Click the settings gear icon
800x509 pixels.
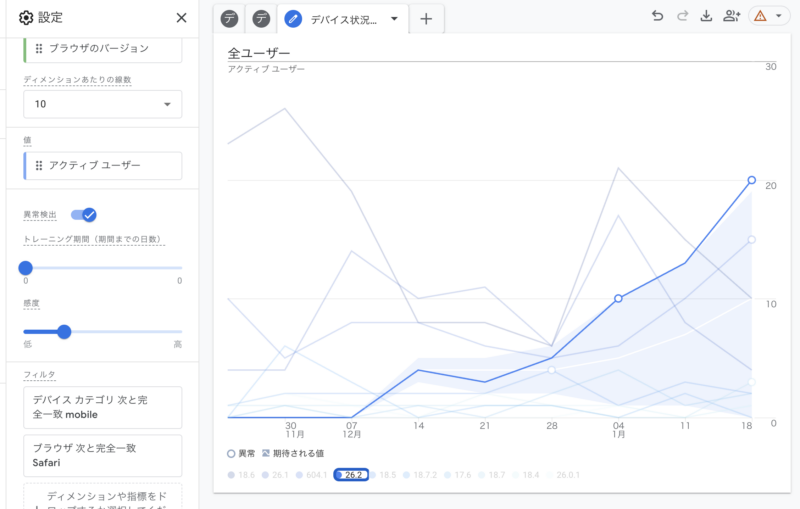tap(26, 18)
